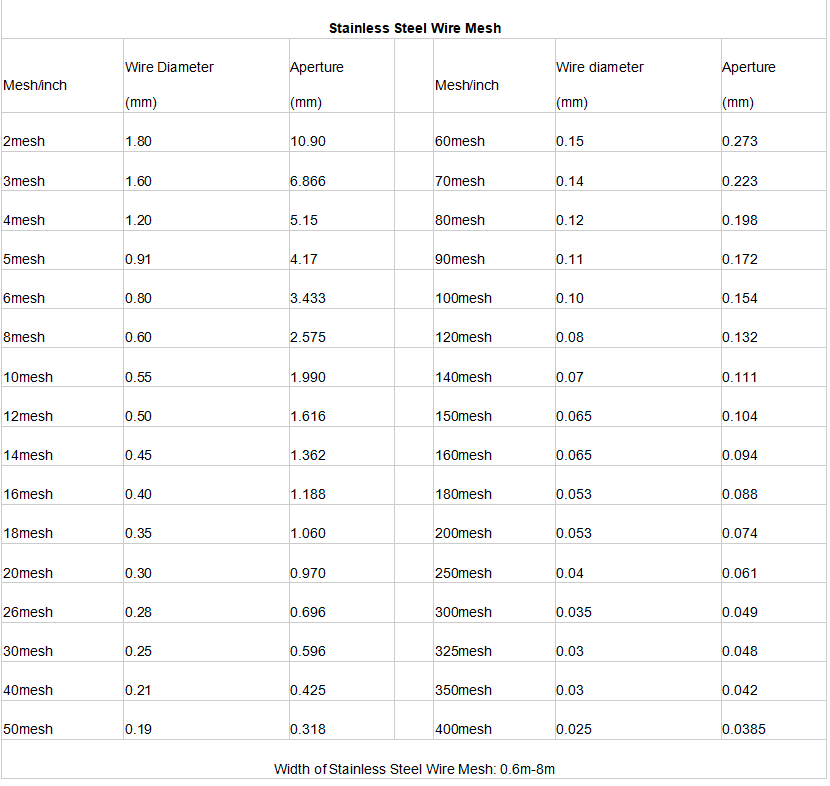Click the Stainless Steel Wire Mesh title

tap(415, 28)
